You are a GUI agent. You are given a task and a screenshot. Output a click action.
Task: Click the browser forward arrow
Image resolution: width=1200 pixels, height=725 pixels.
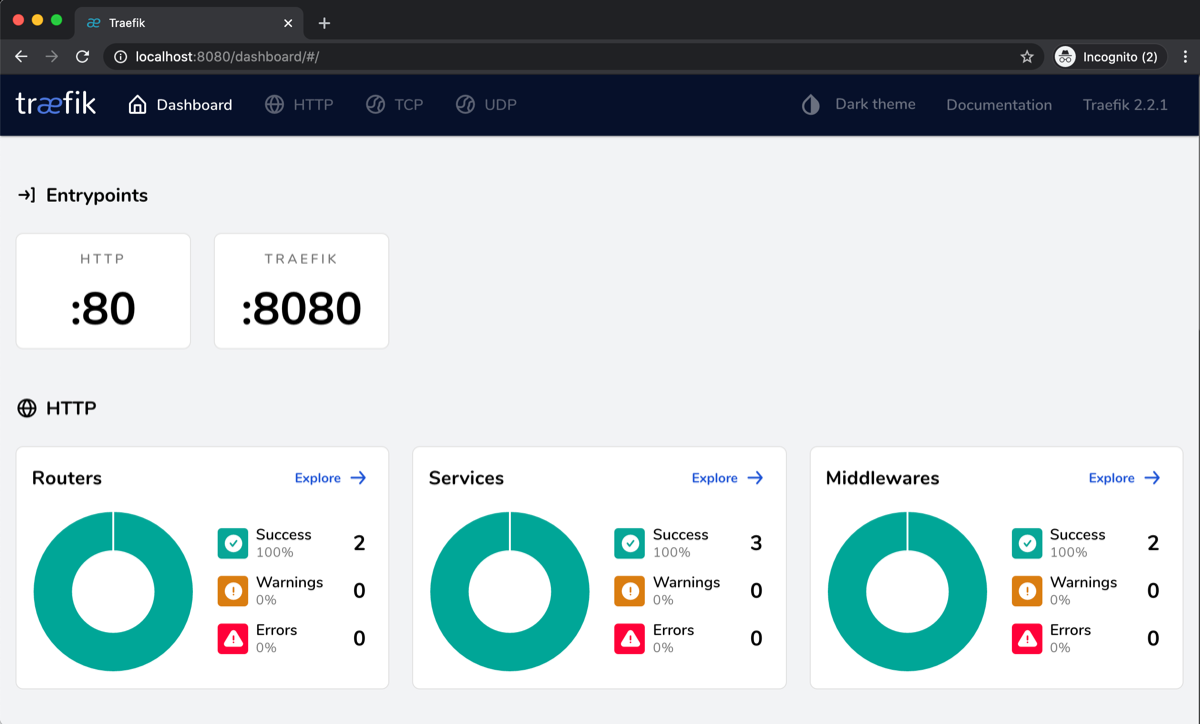(51, 57)
